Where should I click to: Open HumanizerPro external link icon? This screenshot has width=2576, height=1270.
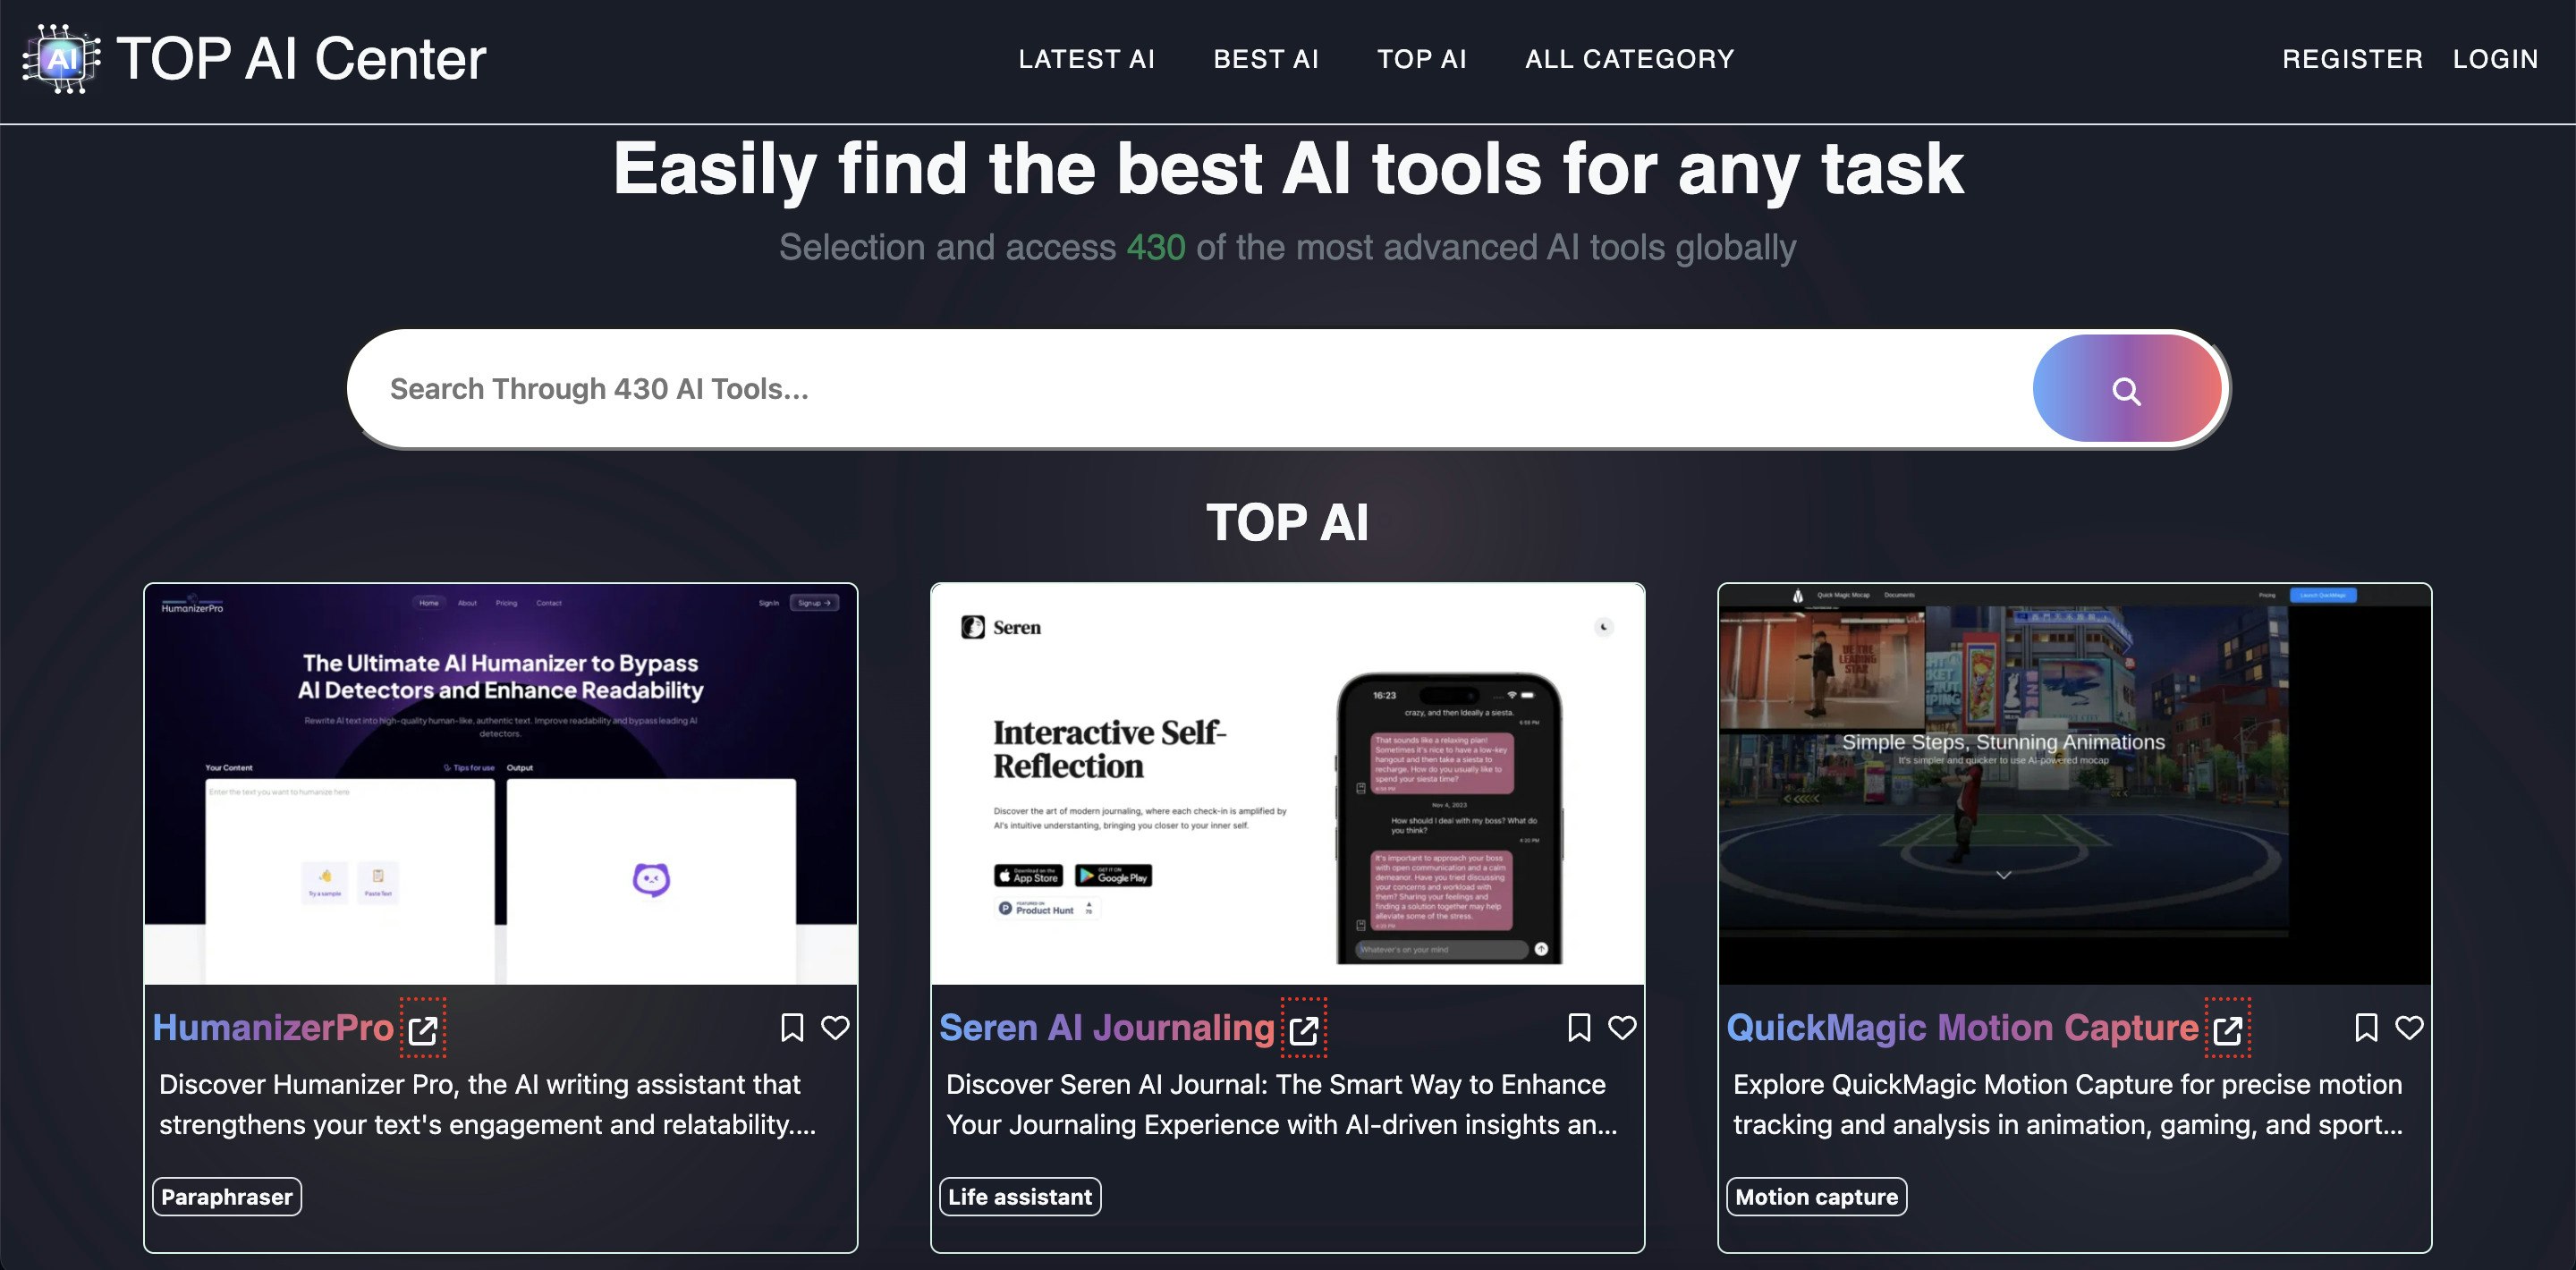[423, 1029]
